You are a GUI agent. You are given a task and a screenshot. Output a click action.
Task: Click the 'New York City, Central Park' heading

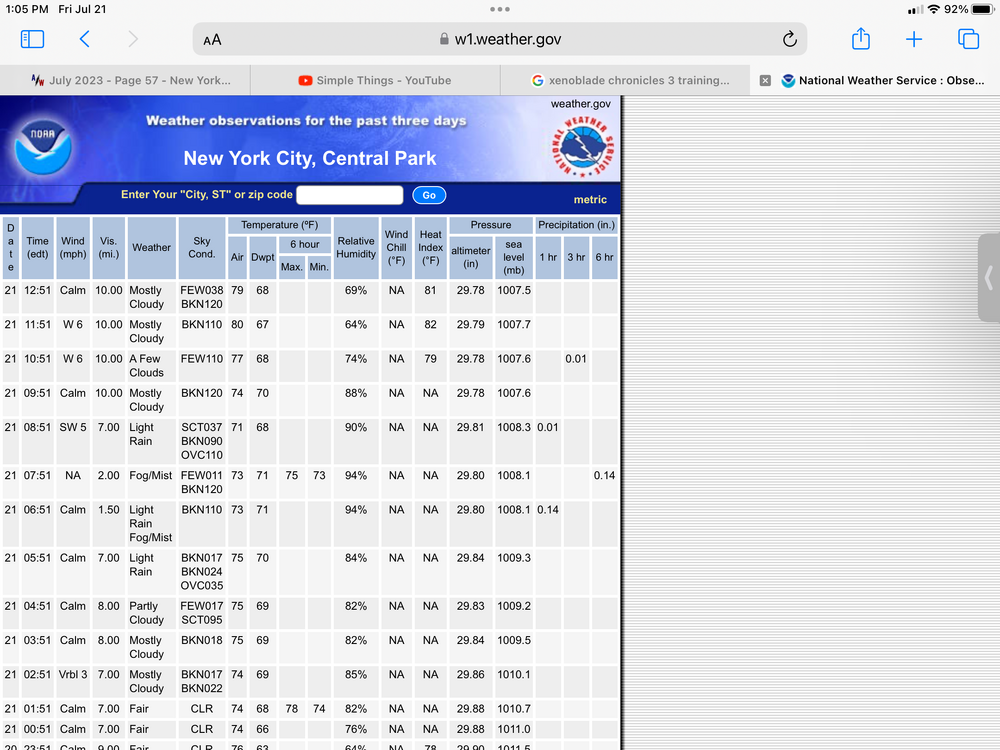[x=310, y=158]
